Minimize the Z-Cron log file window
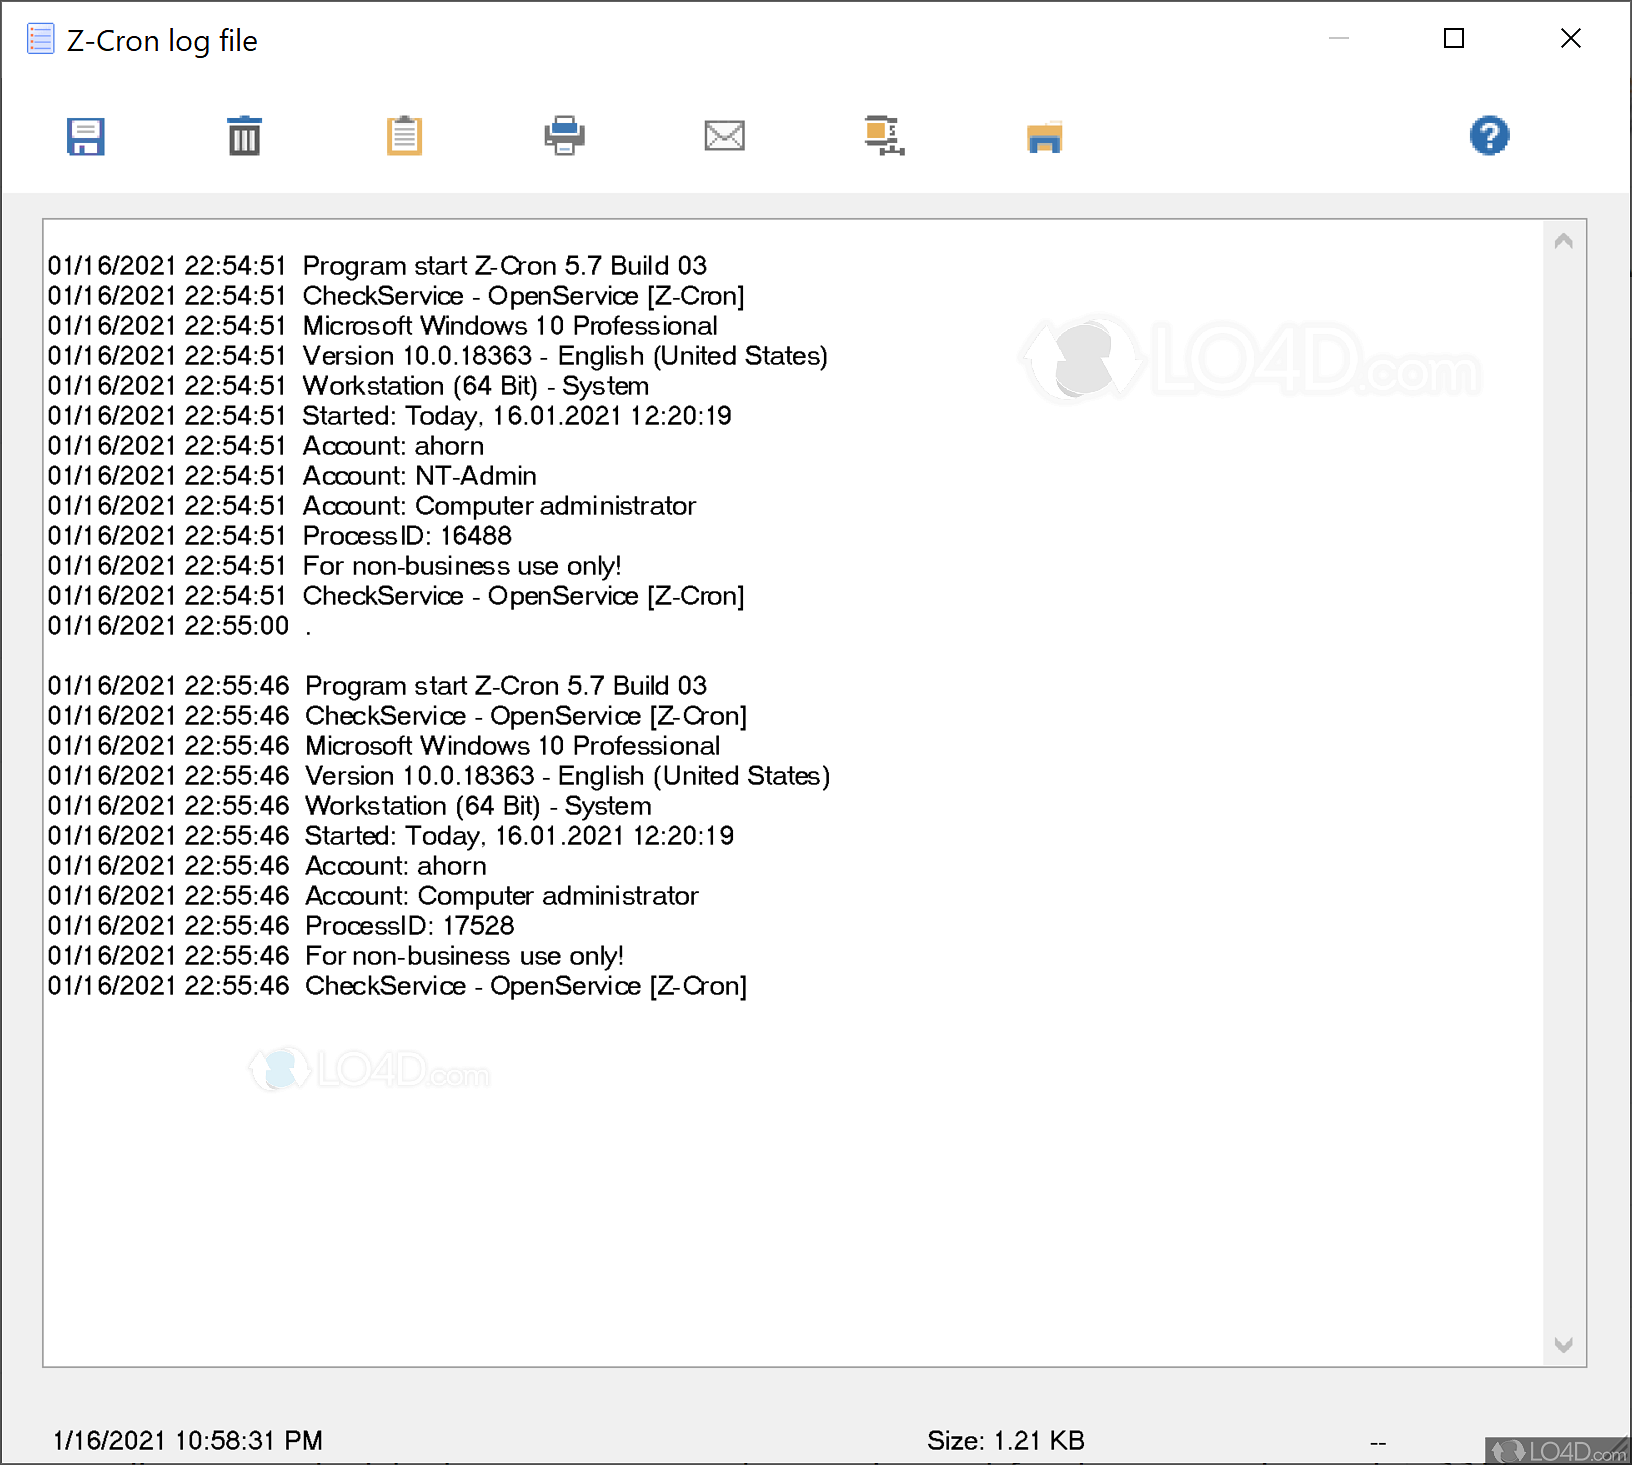 click(1339, 38)
